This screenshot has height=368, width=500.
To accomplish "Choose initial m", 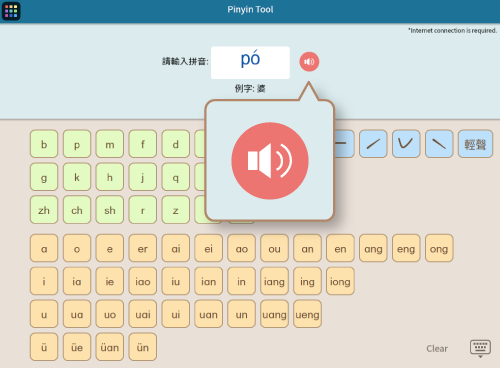I will (x=110, y=144).
